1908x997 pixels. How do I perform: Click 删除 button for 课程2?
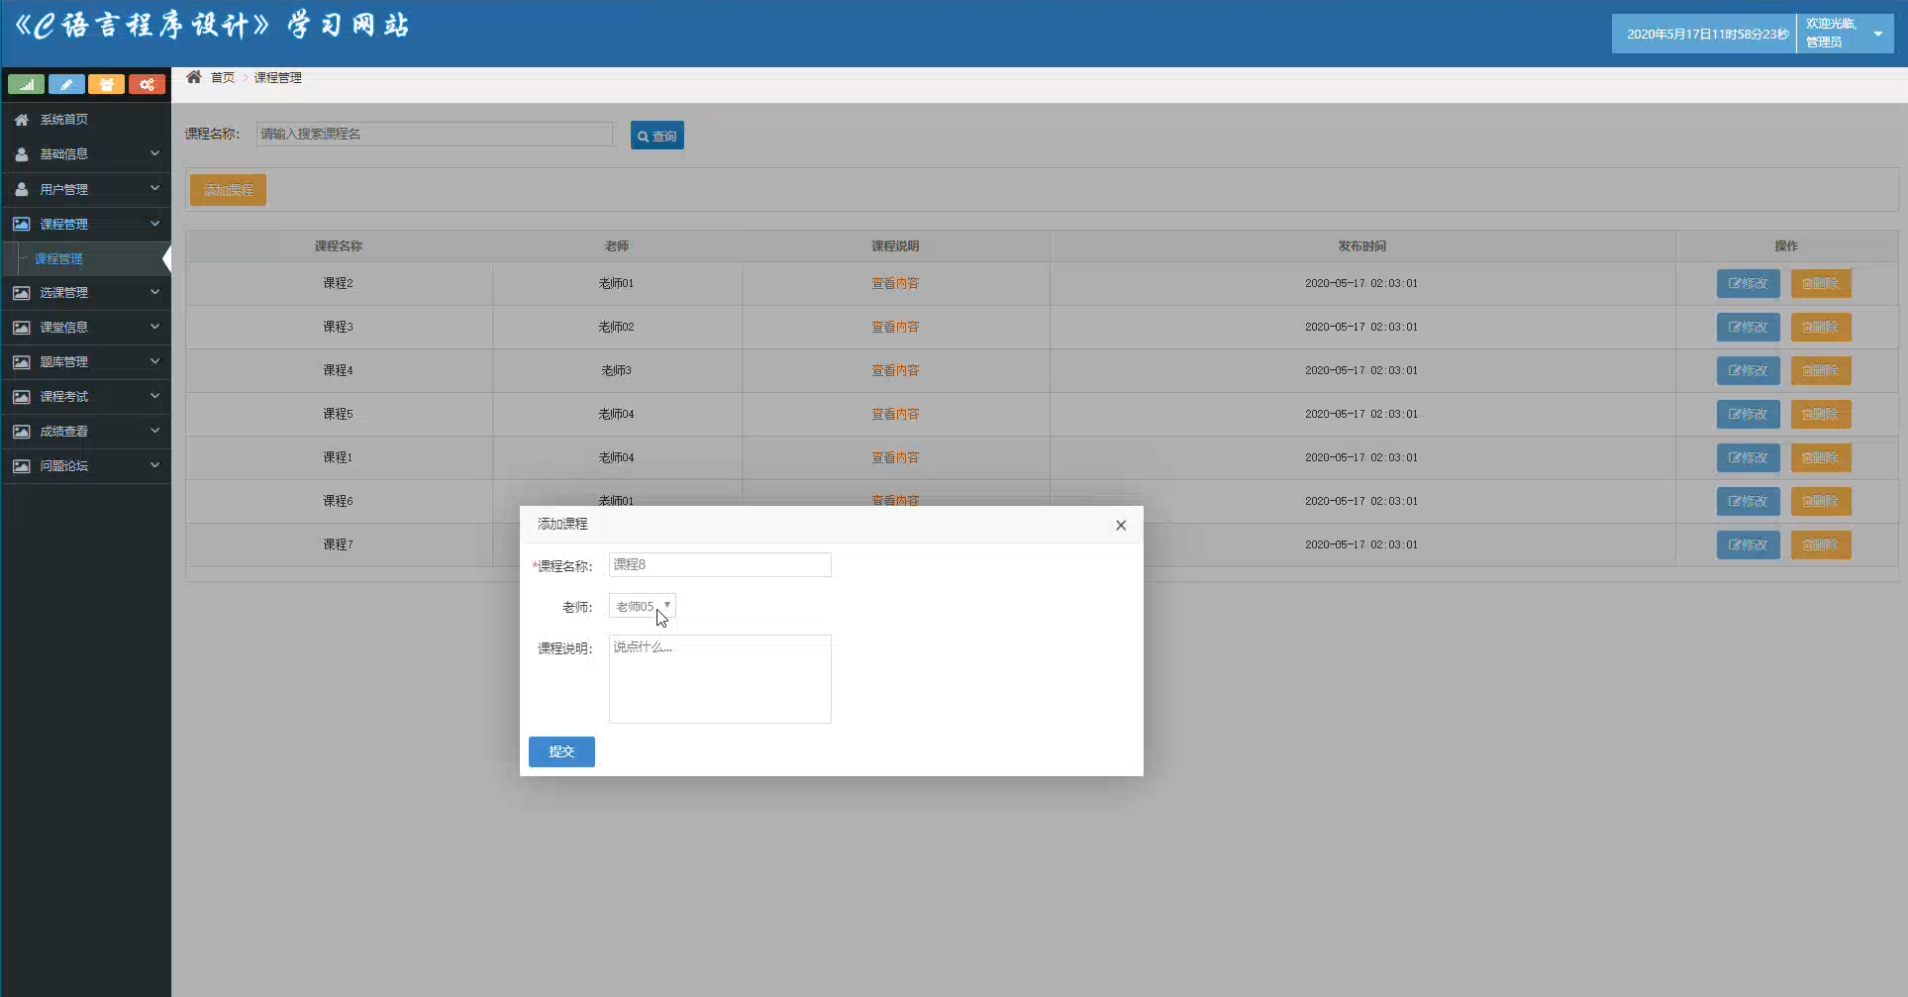(1821, 284)
